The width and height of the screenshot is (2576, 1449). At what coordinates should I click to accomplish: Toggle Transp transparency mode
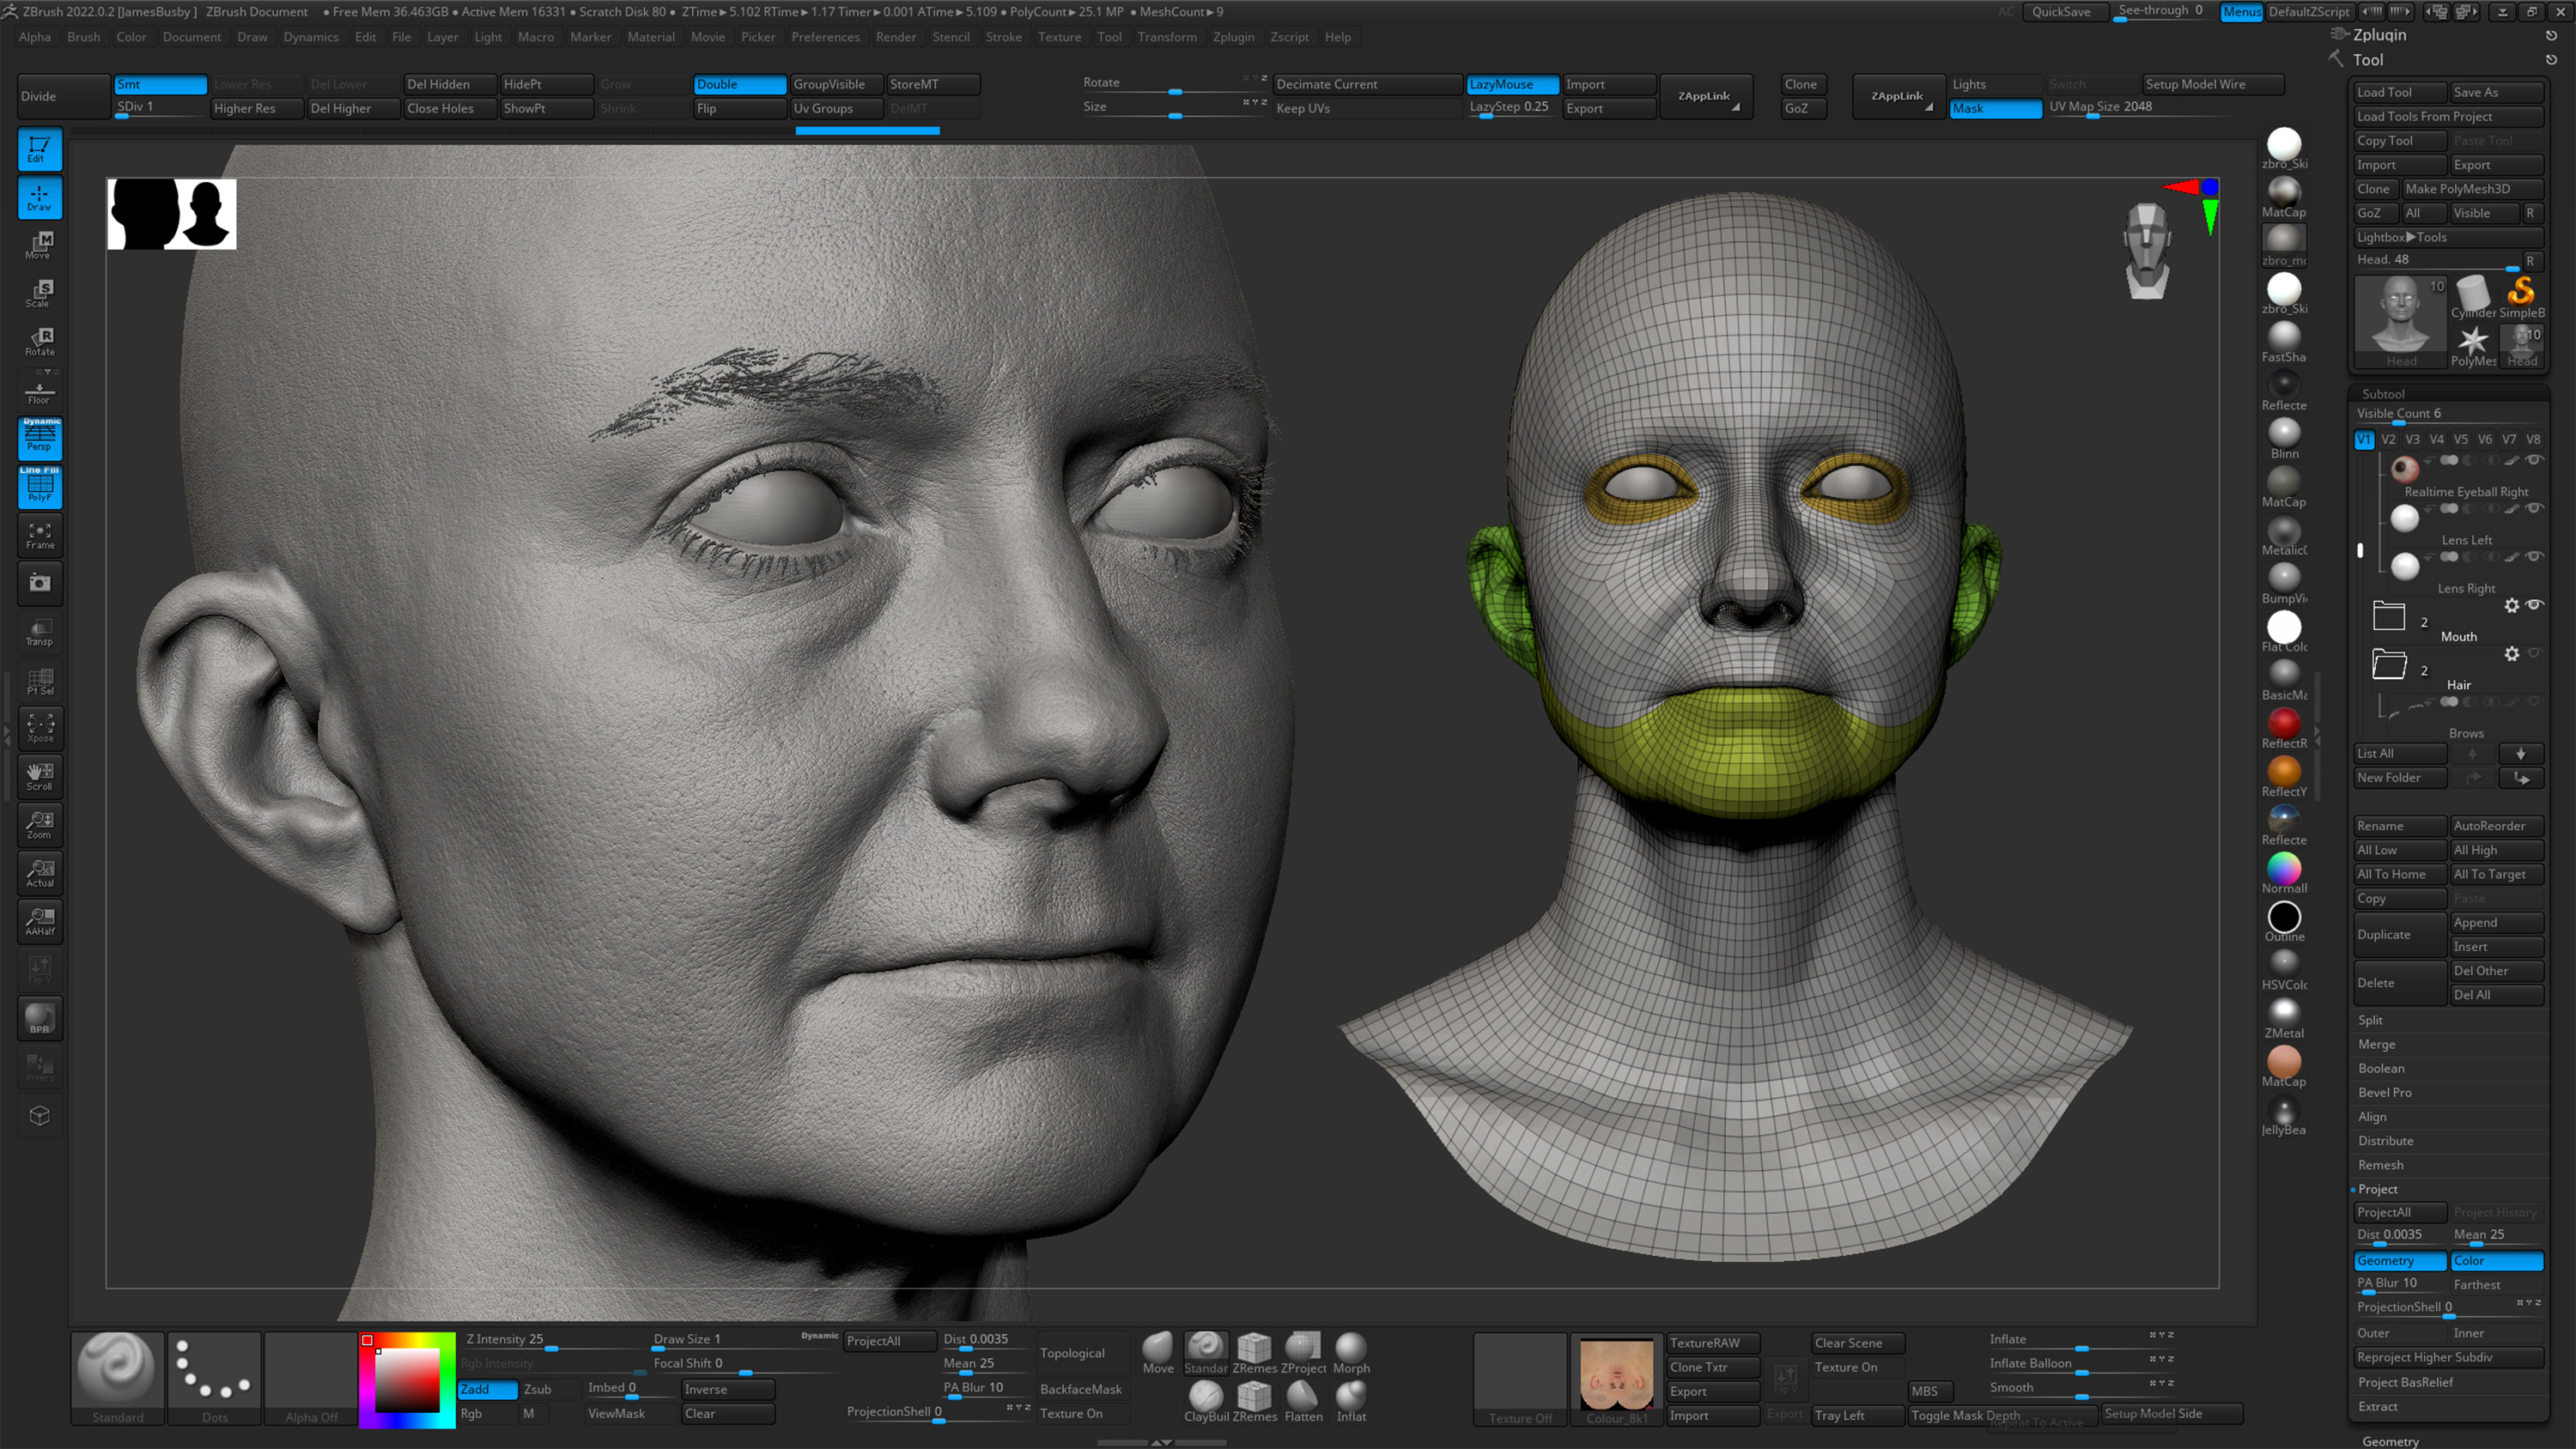[39, 632]
